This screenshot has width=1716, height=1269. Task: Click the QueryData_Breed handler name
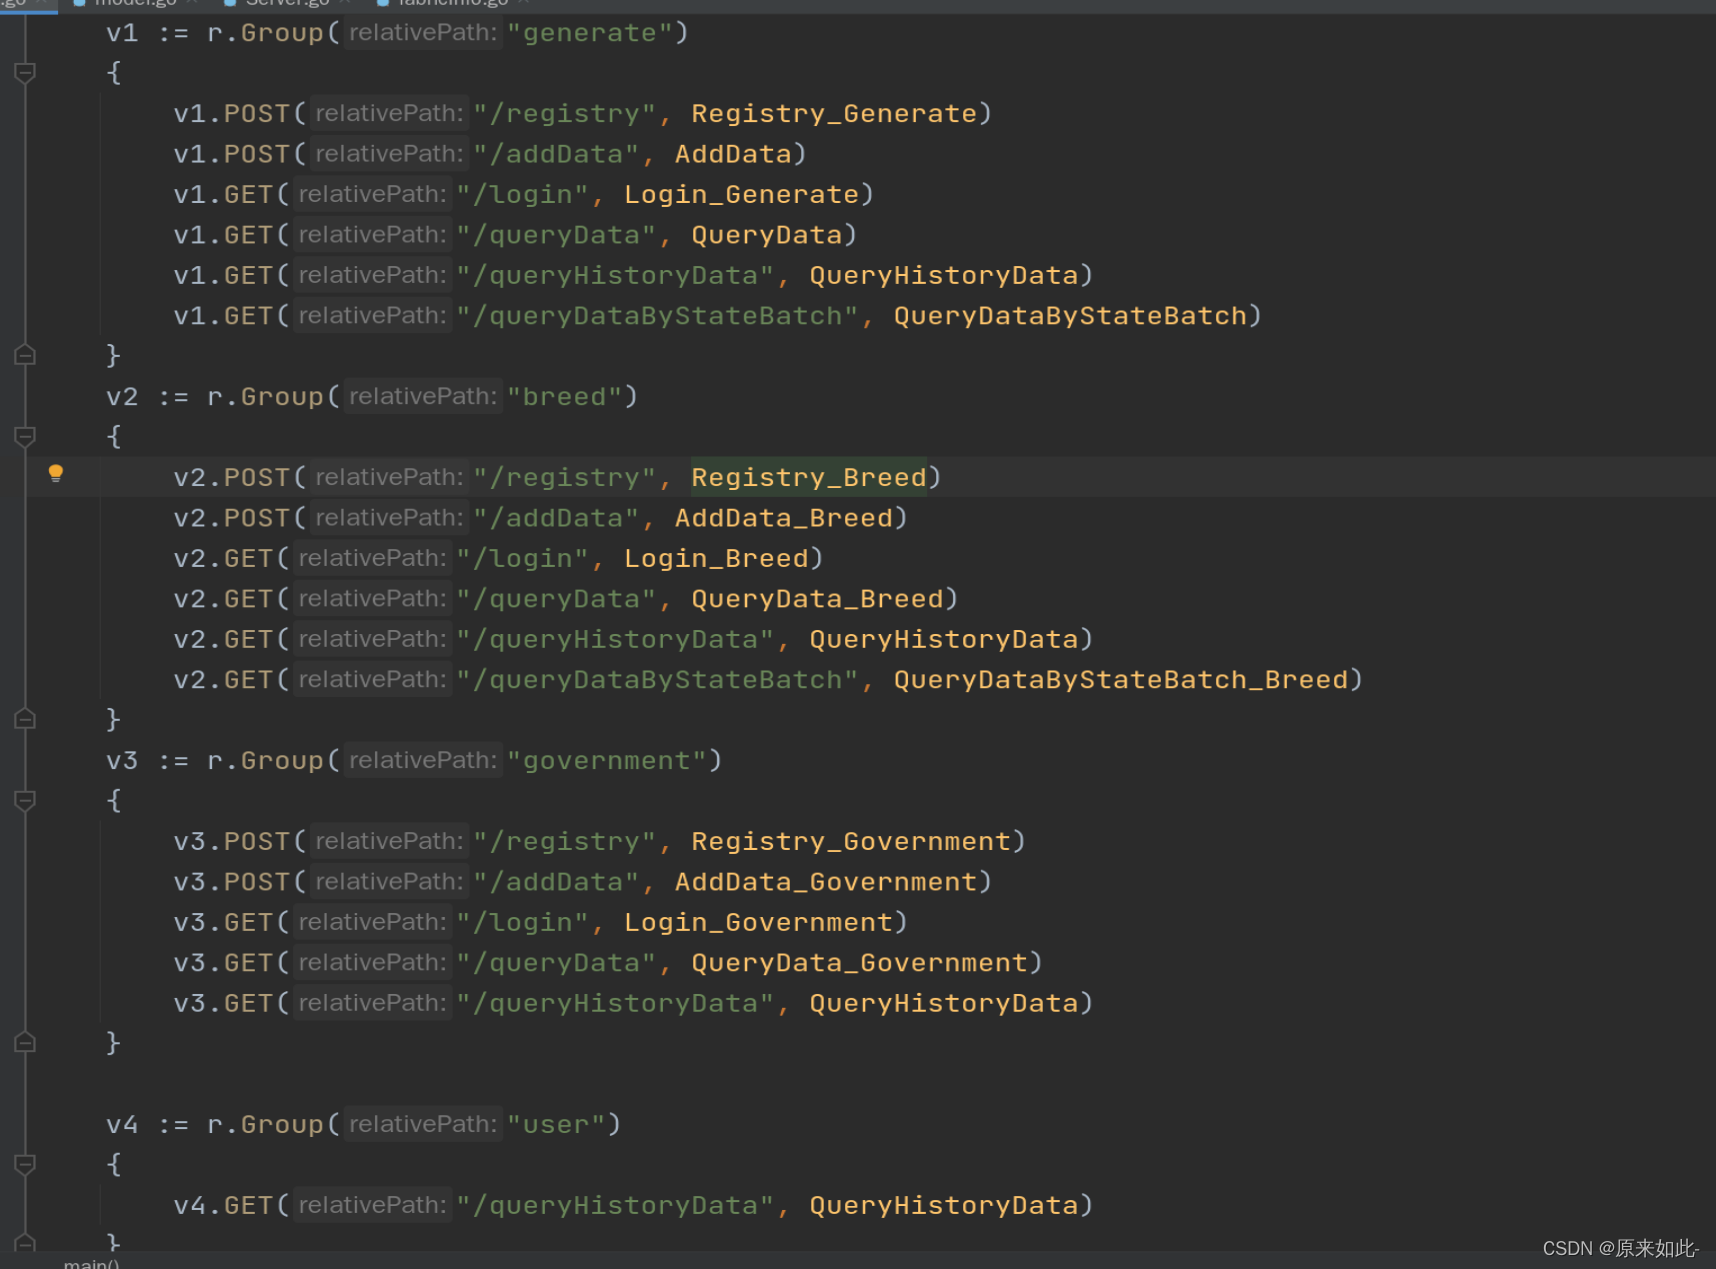817,599
